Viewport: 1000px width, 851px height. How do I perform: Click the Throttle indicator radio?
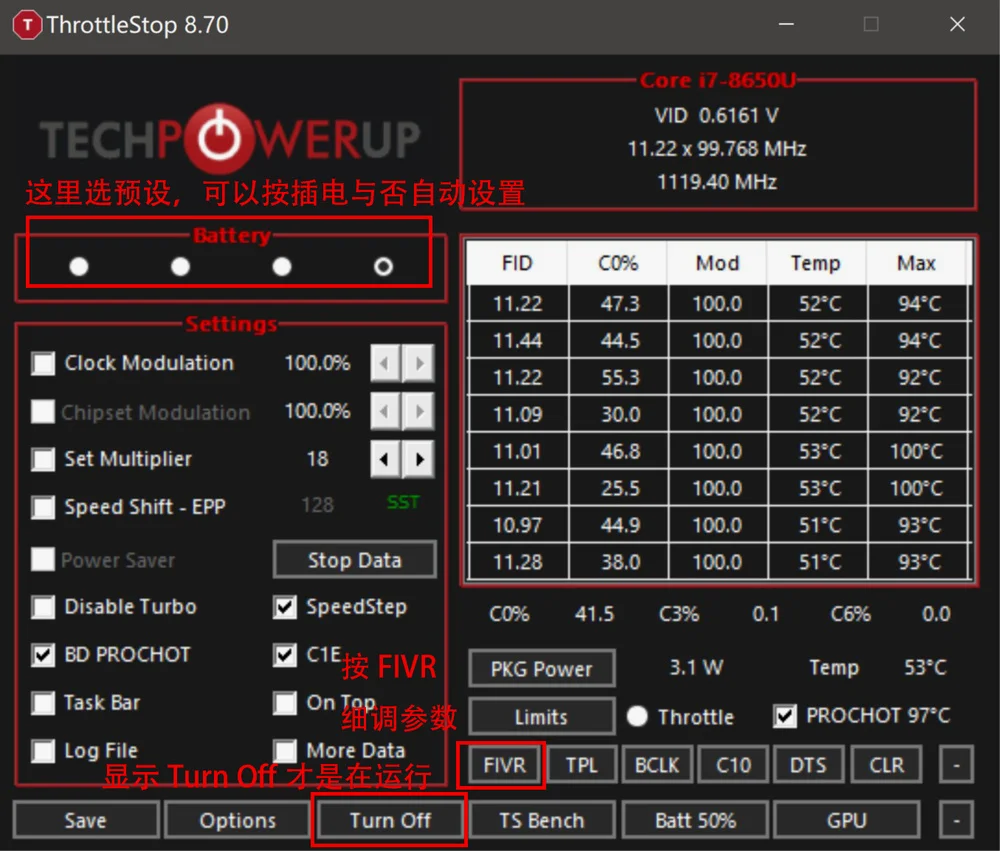click(x=637, y=716)
